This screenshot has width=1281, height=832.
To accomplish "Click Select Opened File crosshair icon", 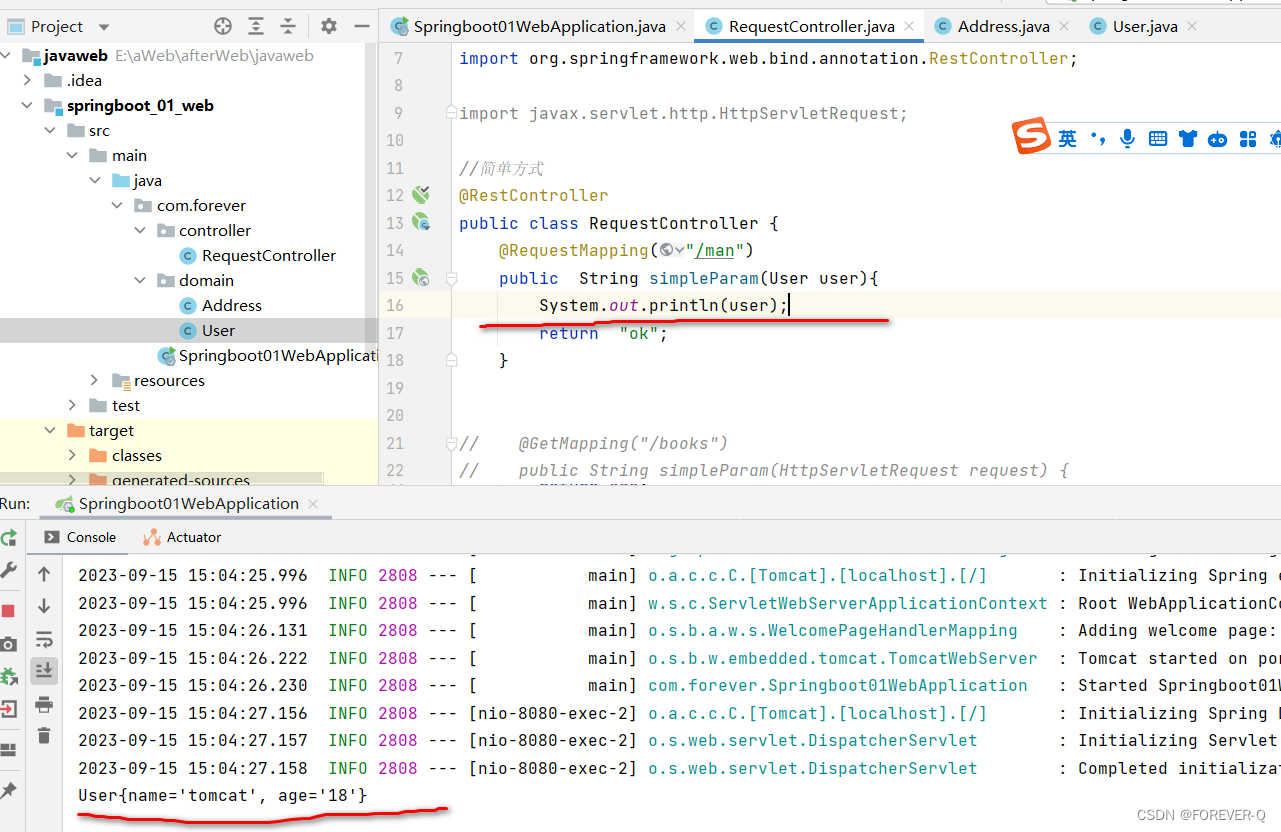I will 224,26.
